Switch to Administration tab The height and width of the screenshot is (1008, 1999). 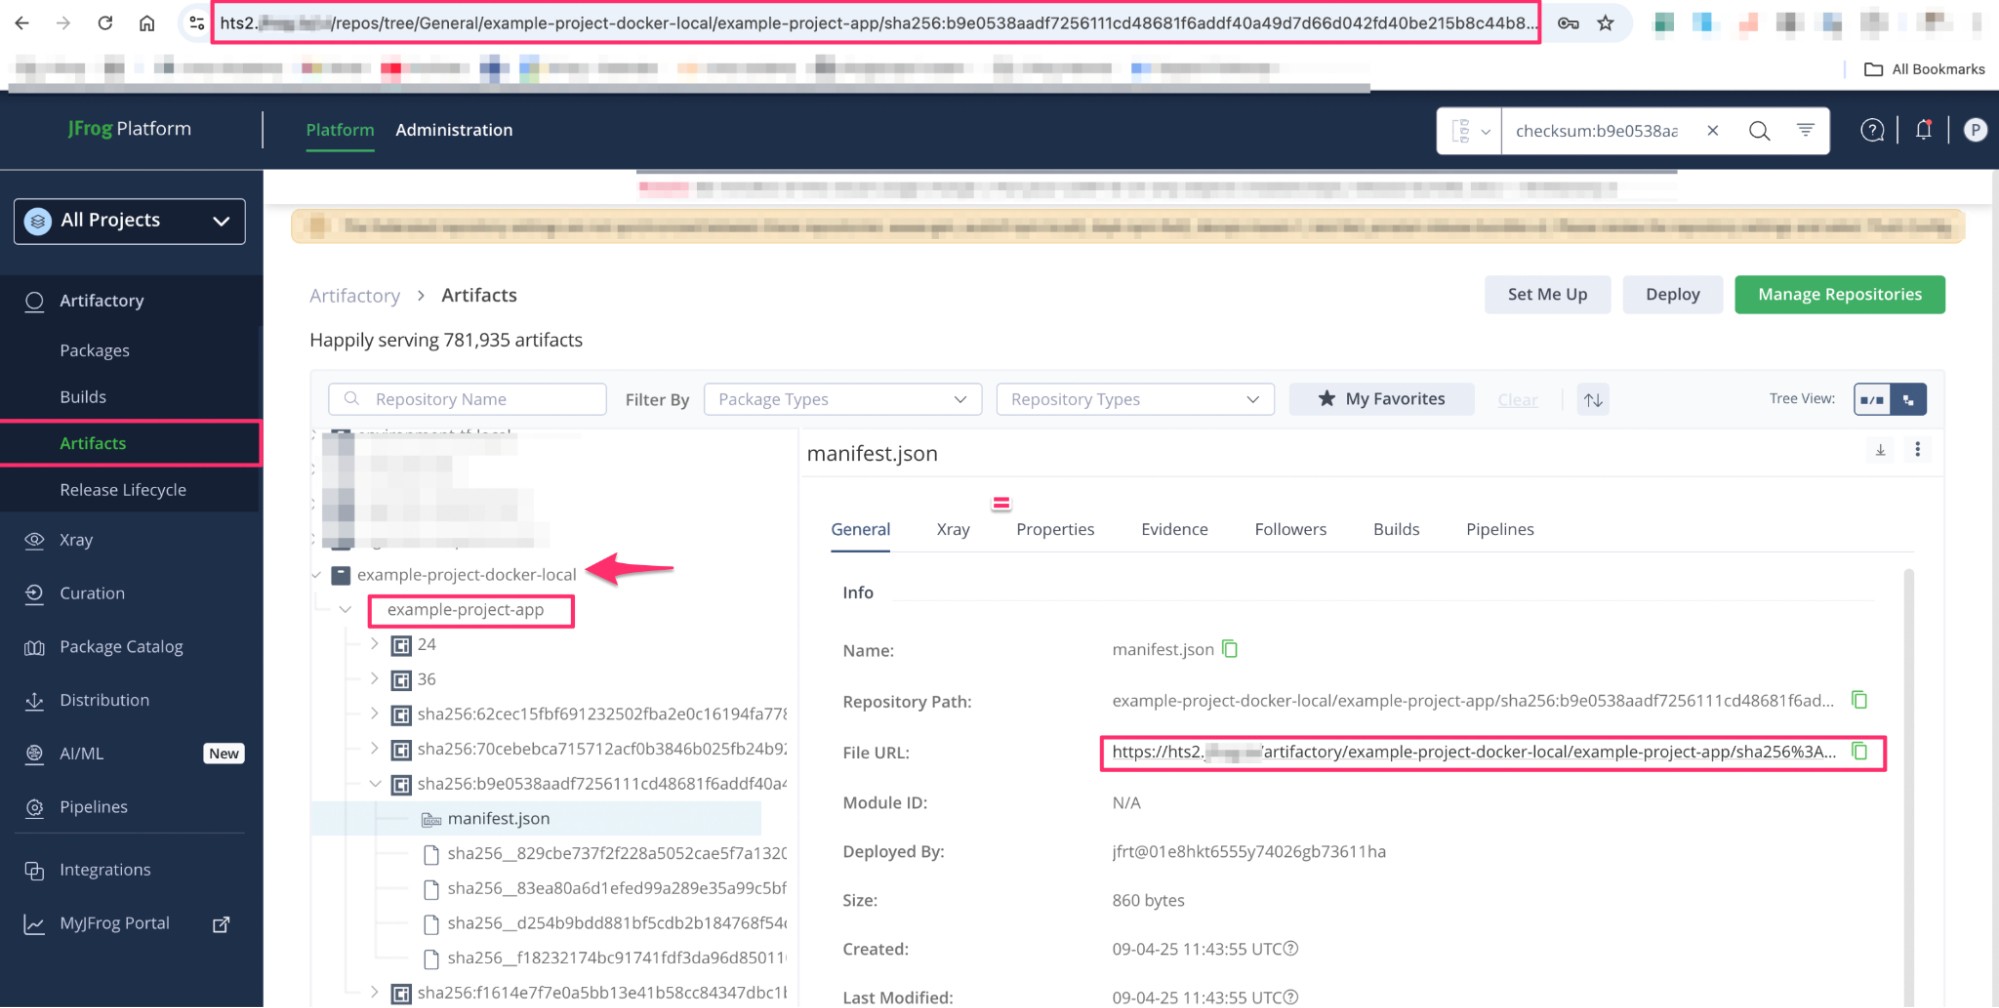click(x=454, y=130)
